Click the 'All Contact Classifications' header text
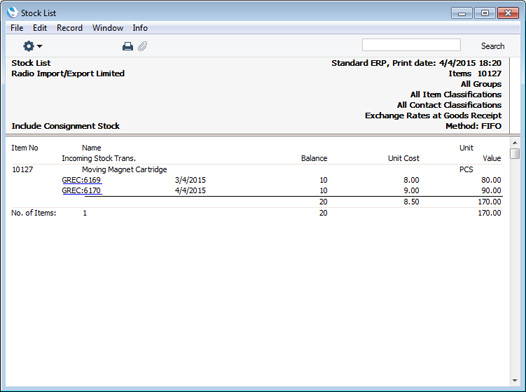 click(449, 105)
